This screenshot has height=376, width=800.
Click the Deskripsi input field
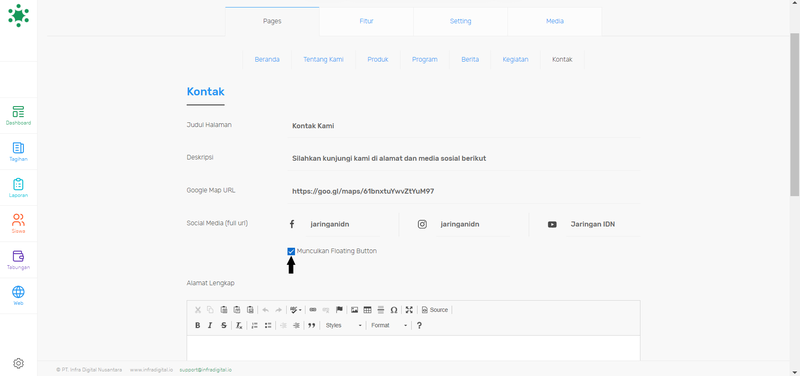464,158
